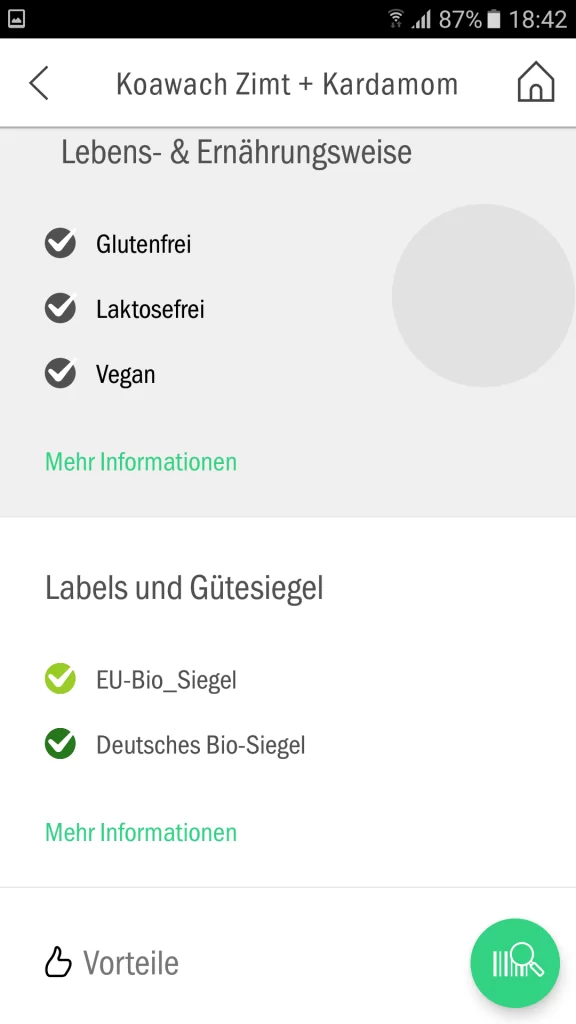Open Mehr Informationen under Labels und Gütesiegel
Image resolution: width=576 pixels, height=1024 pixels.
141,833
